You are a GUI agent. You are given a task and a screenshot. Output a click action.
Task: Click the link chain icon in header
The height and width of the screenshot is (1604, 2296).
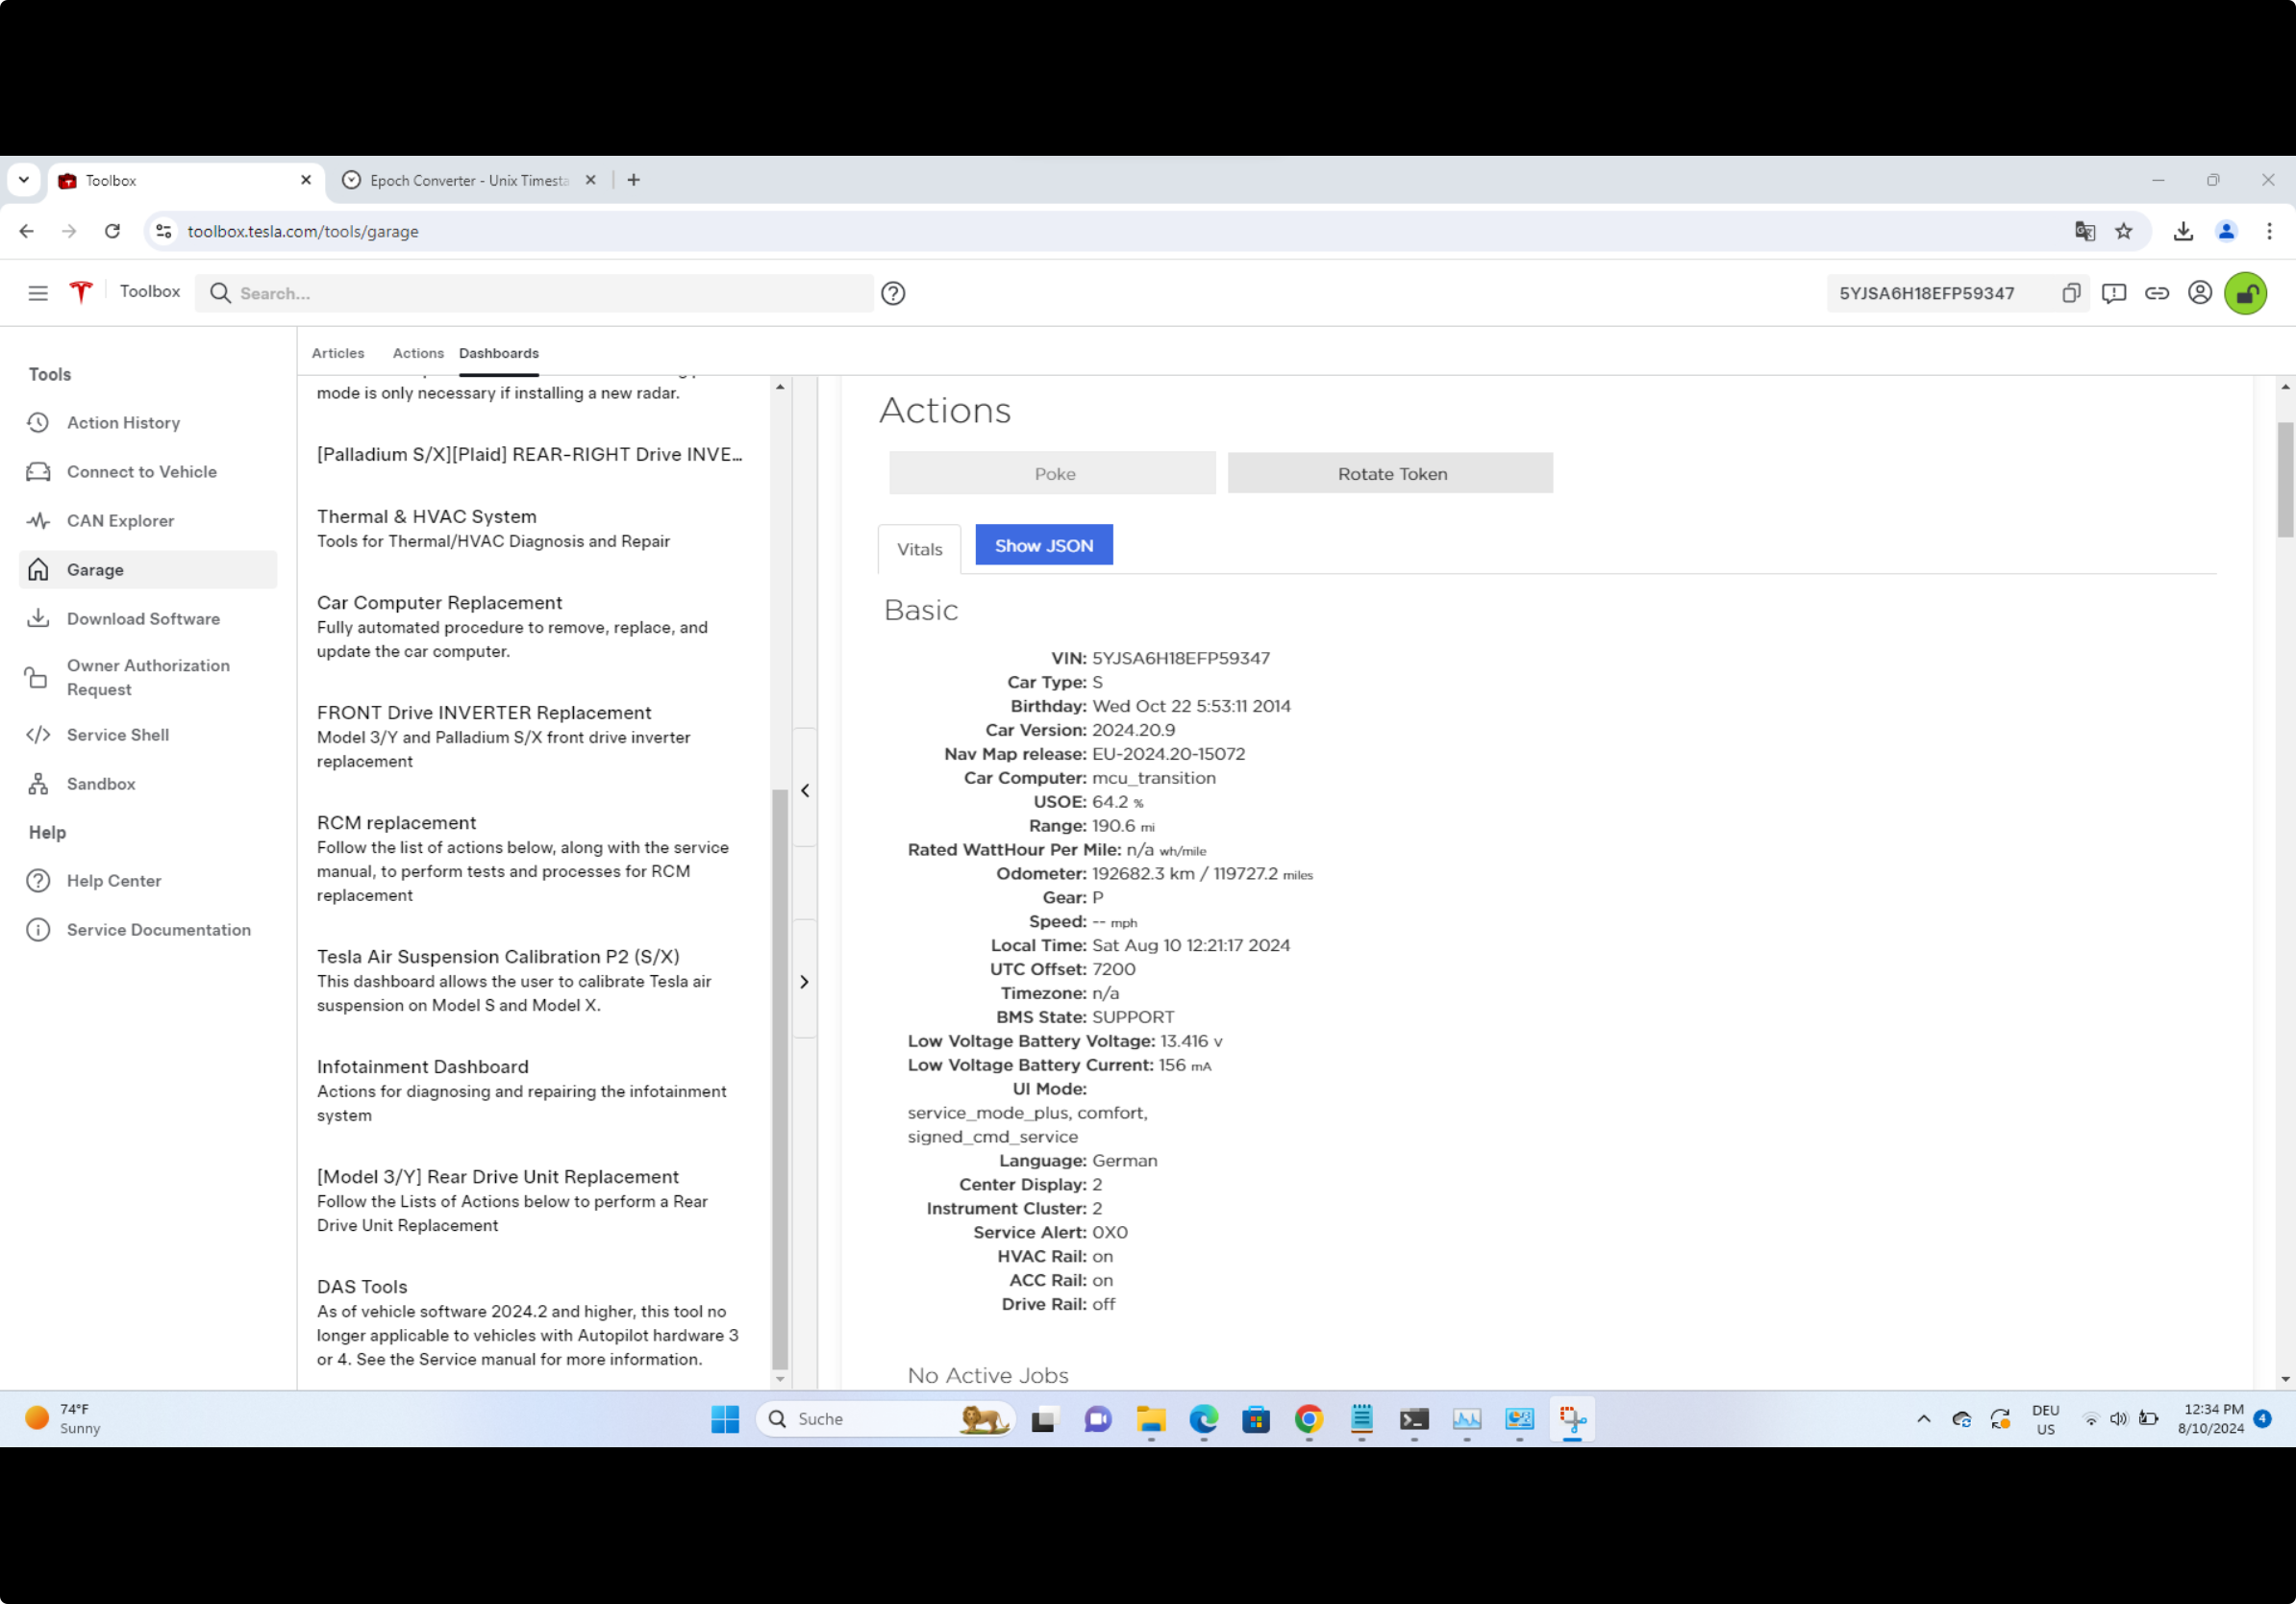[x=2156, y=293]
